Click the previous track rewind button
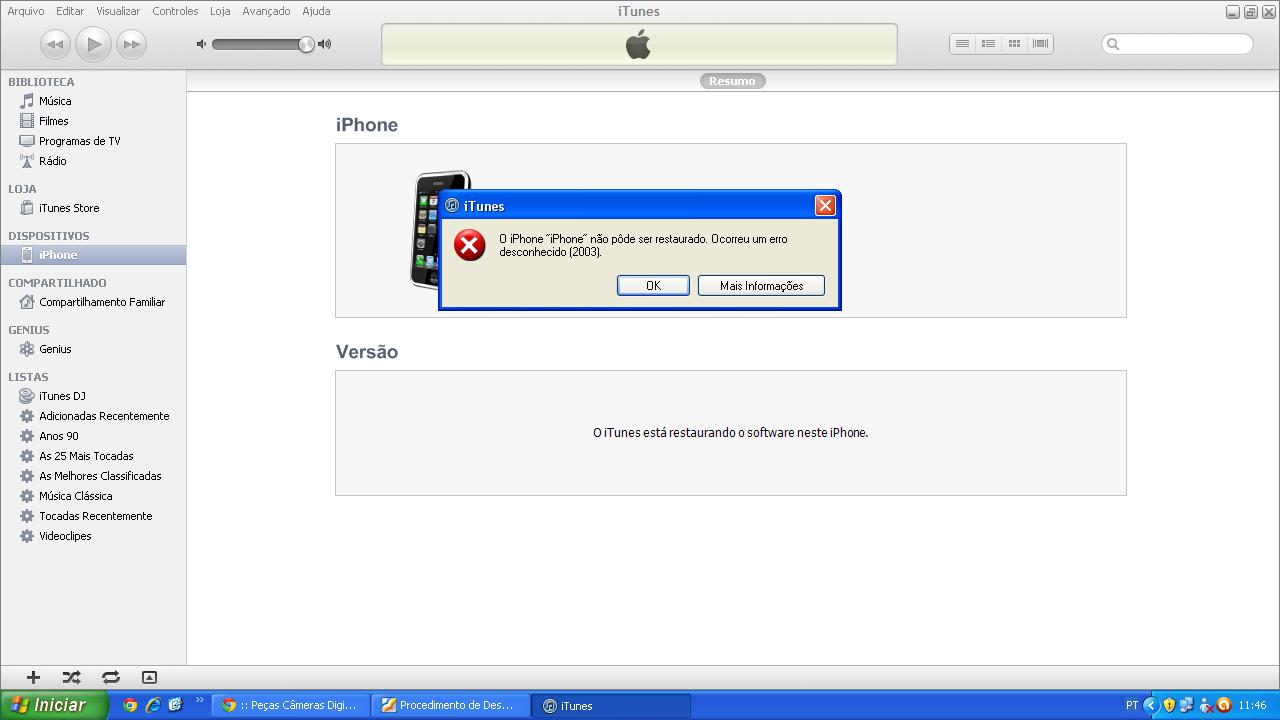 [x=56, y=44]
